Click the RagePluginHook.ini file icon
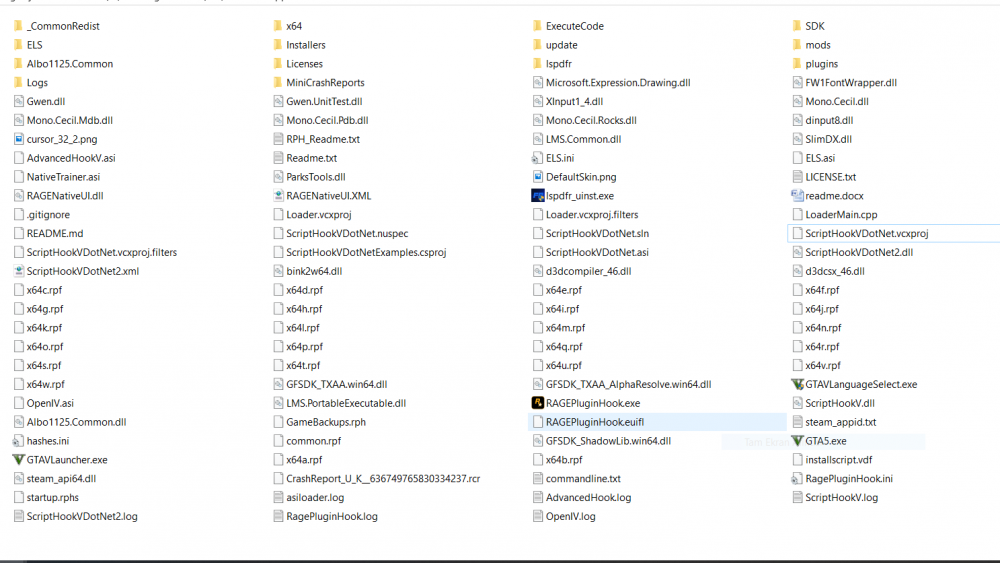 tap(797, 478)
